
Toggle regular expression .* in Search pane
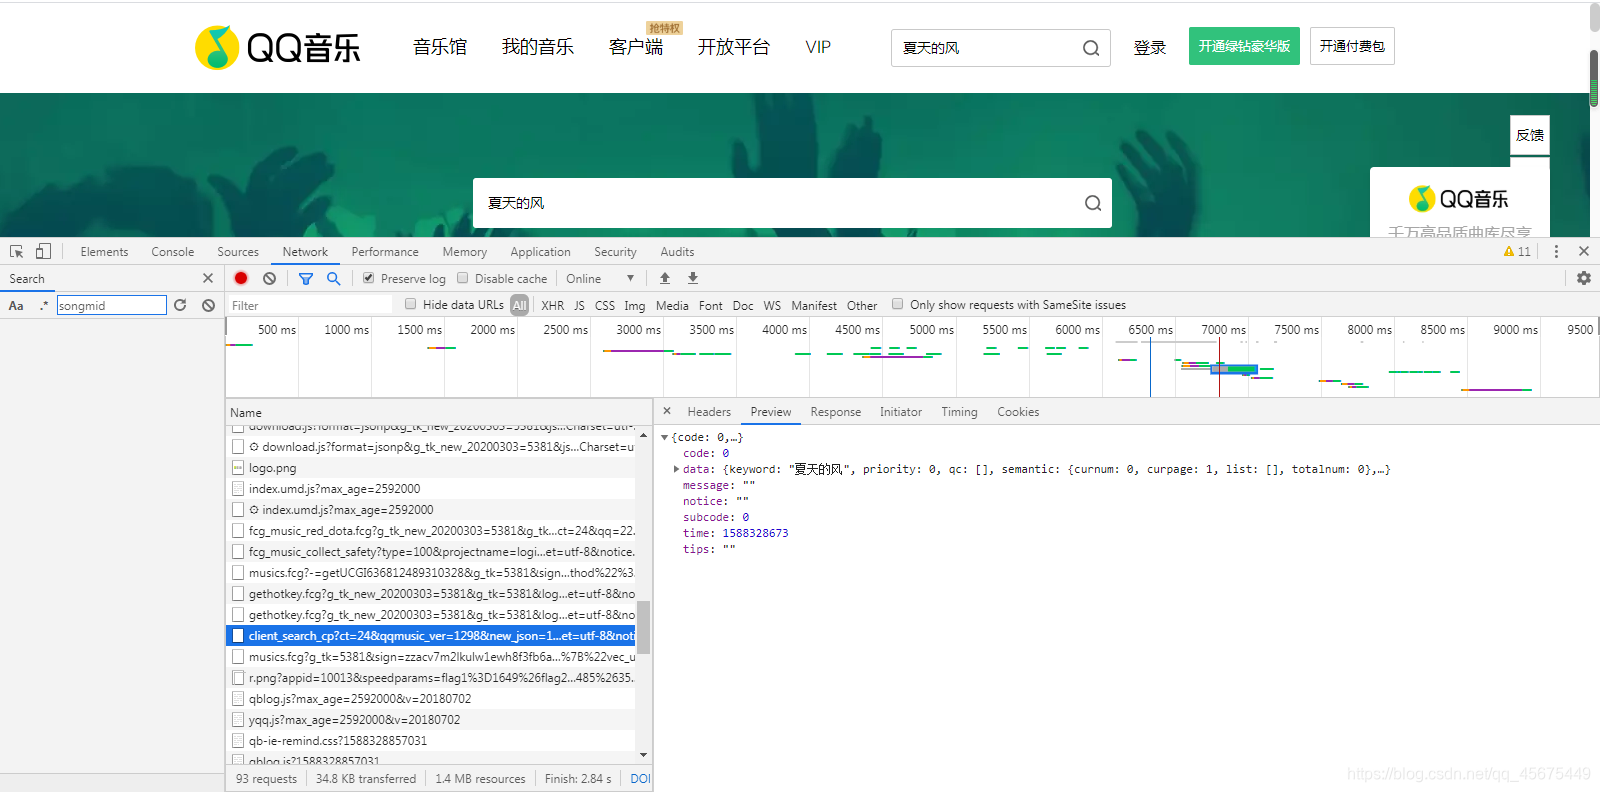43,305
